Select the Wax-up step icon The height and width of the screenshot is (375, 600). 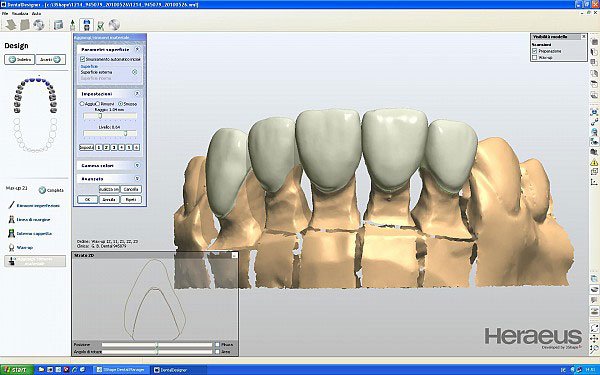point(11,248)
